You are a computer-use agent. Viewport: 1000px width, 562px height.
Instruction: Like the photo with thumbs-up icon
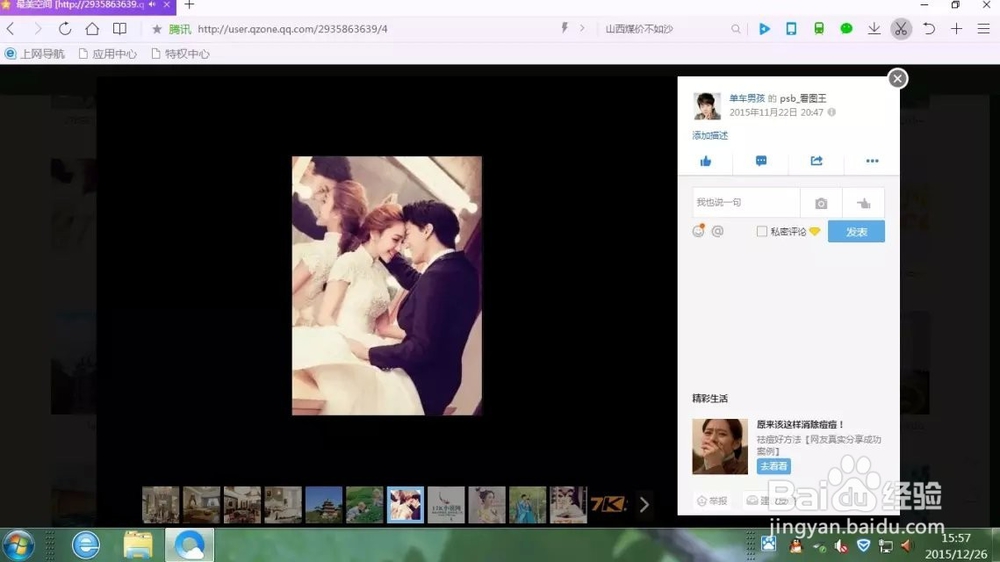705,161
